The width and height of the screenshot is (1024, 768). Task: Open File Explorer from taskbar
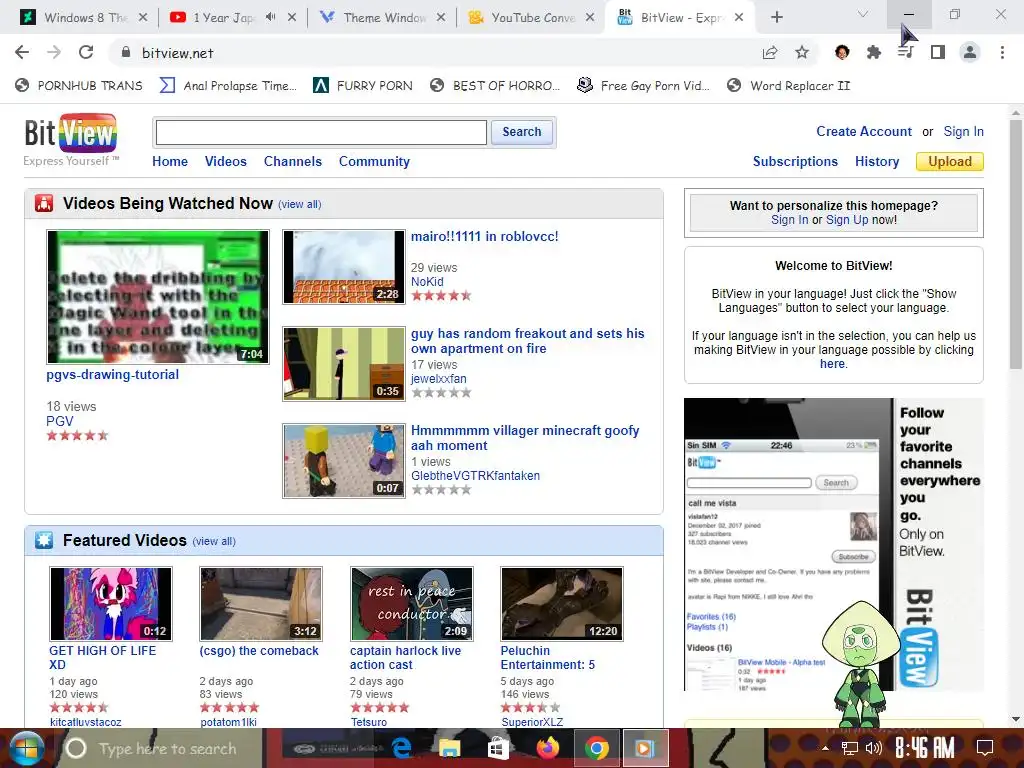pos(449,748)
